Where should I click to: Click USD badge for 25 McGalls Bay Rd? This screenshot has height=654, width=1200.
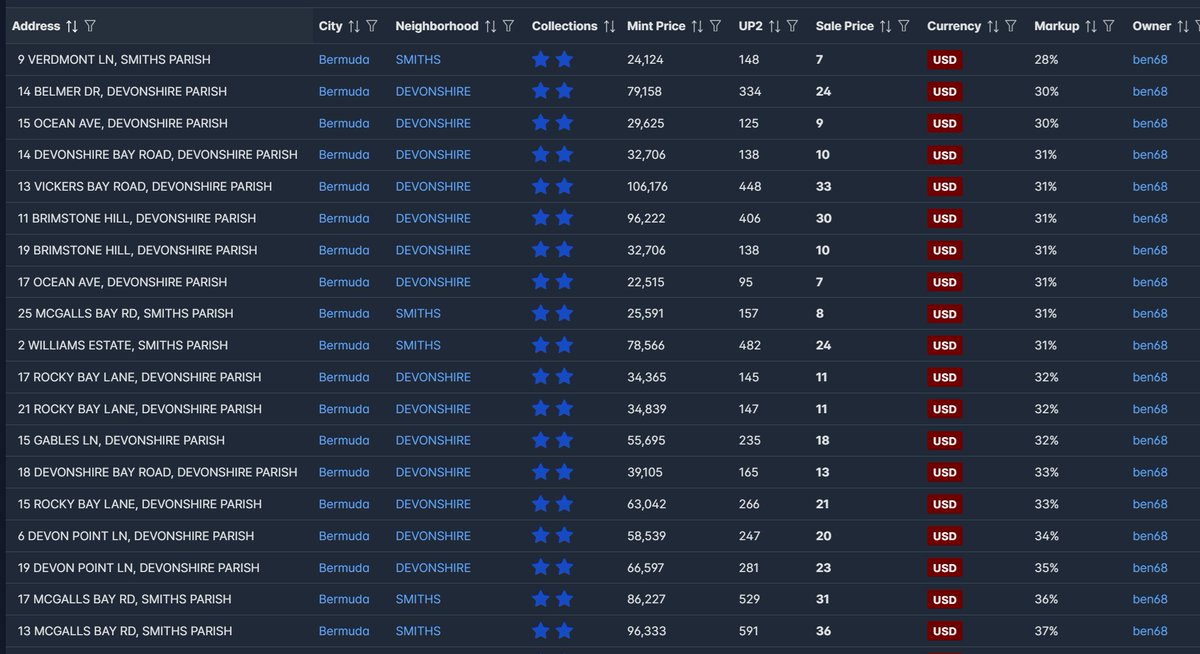pos(944,314)
